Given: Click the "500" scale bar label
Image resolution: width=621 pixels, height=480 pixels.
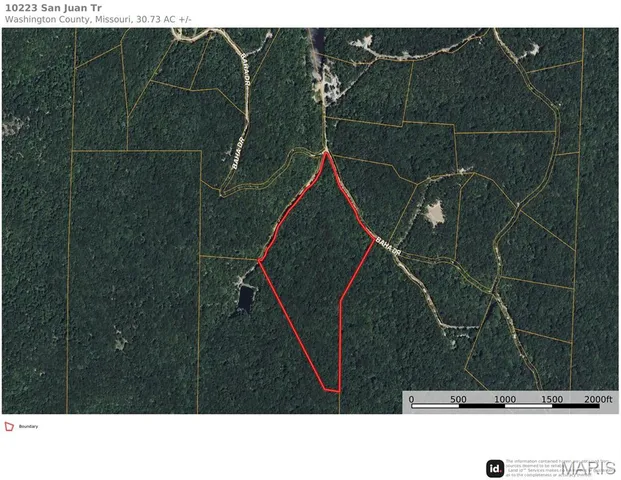Looking at the screenshot, I should coord(458,399).
